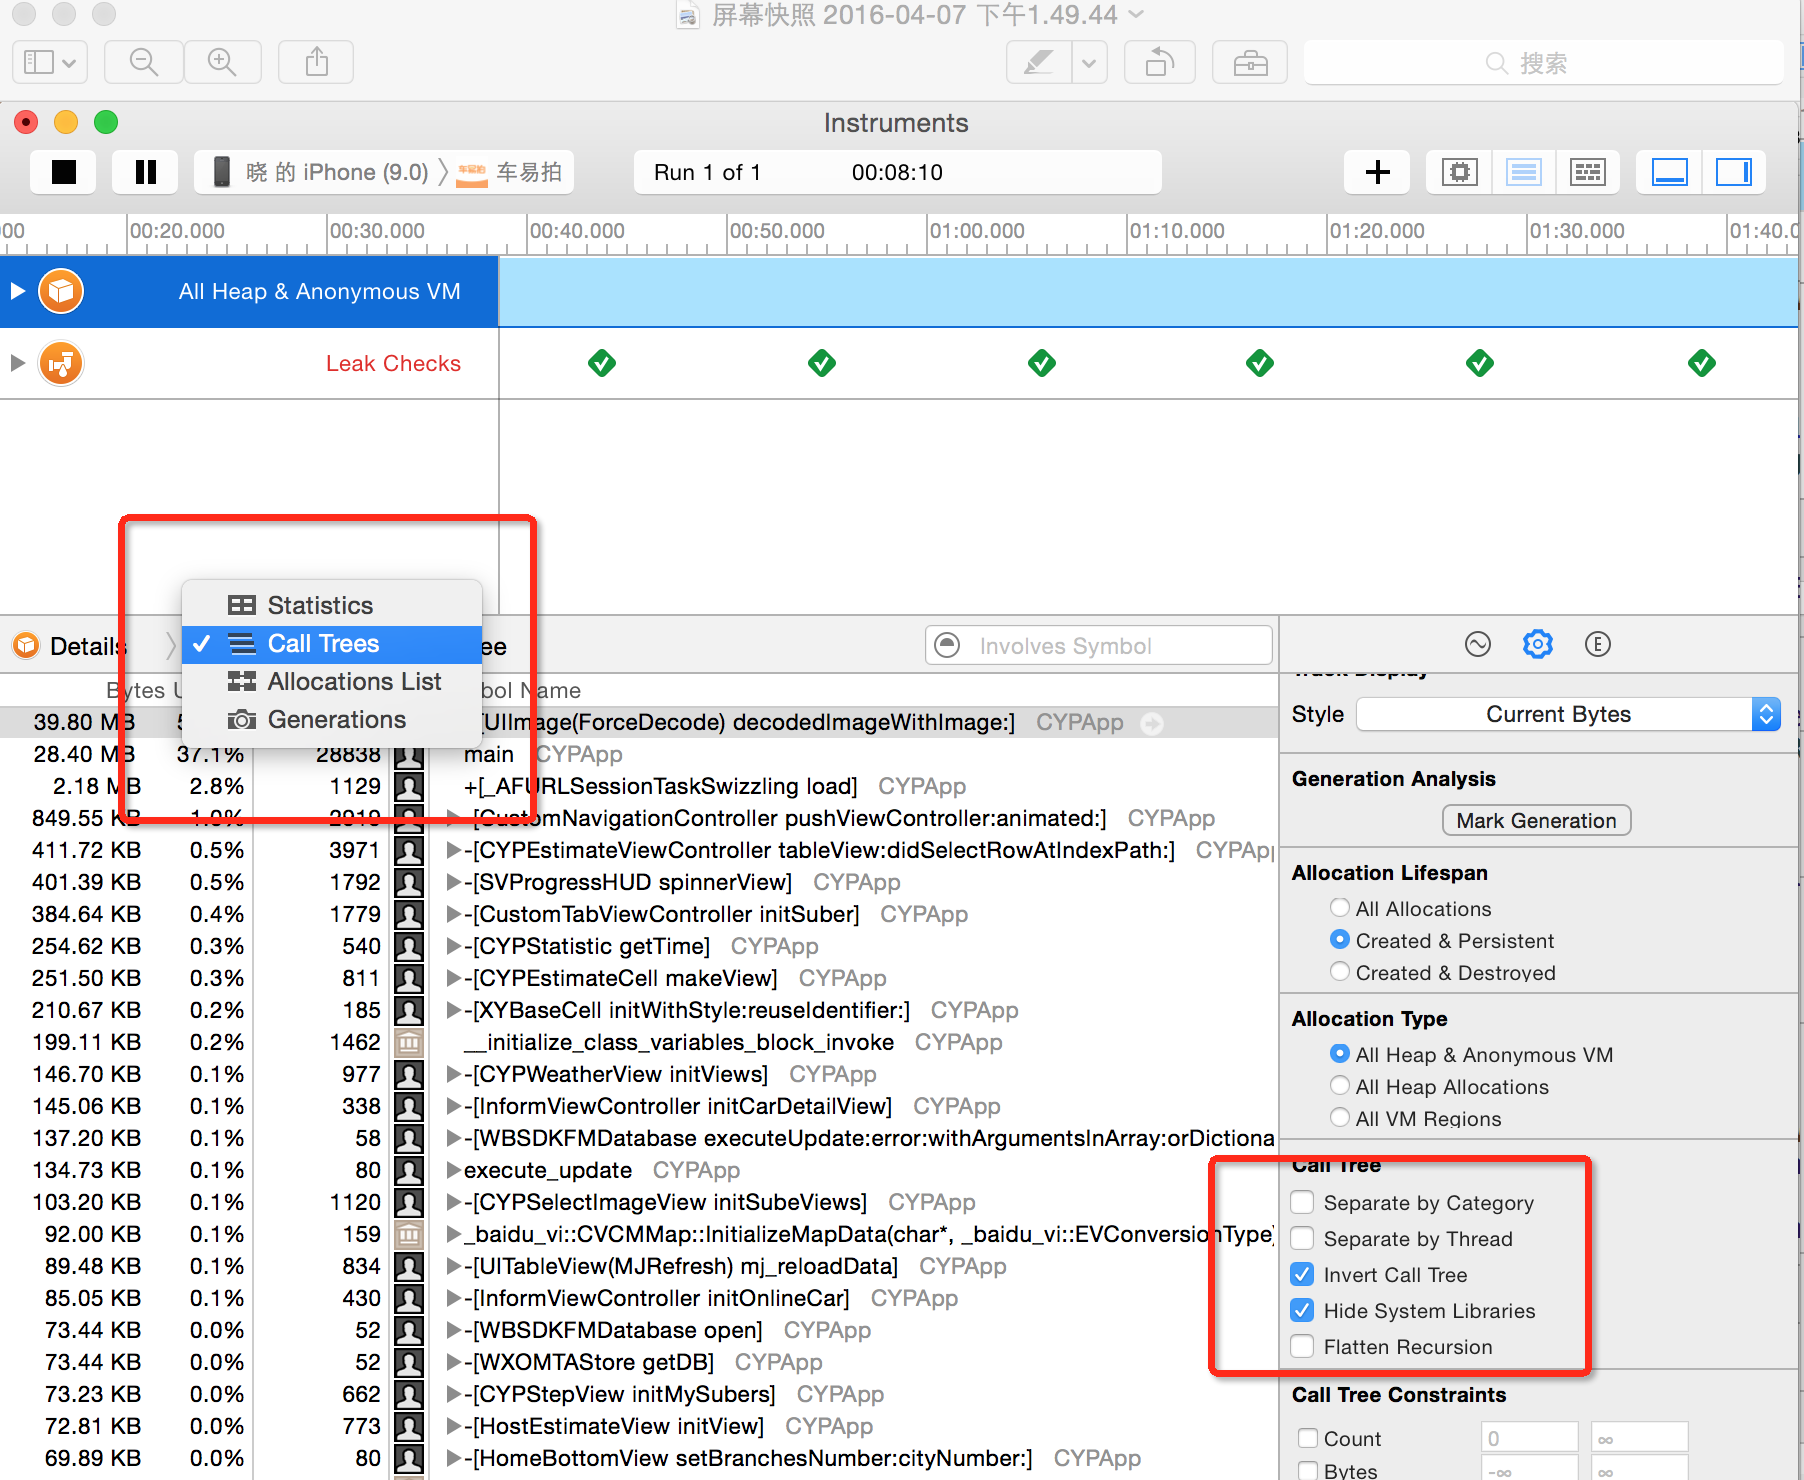Select the main CYPApp row

639,754
